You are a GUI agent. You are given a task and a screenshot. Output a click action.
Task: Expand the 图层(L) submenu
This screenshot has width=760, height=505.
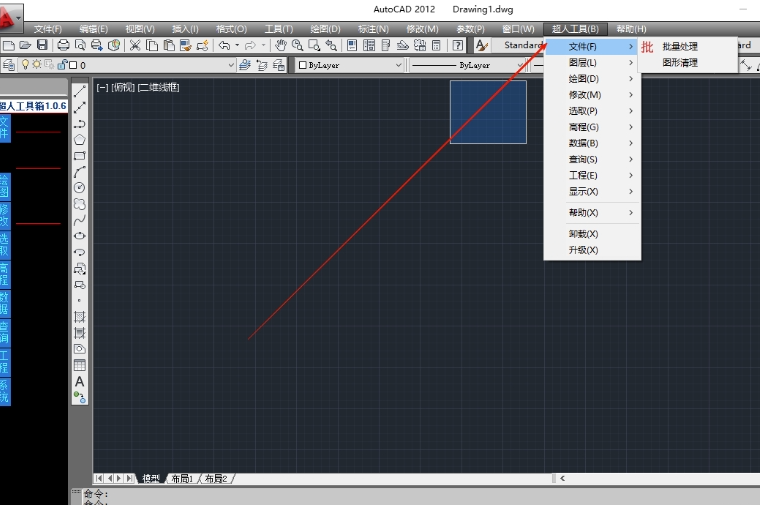pos(592,63)
